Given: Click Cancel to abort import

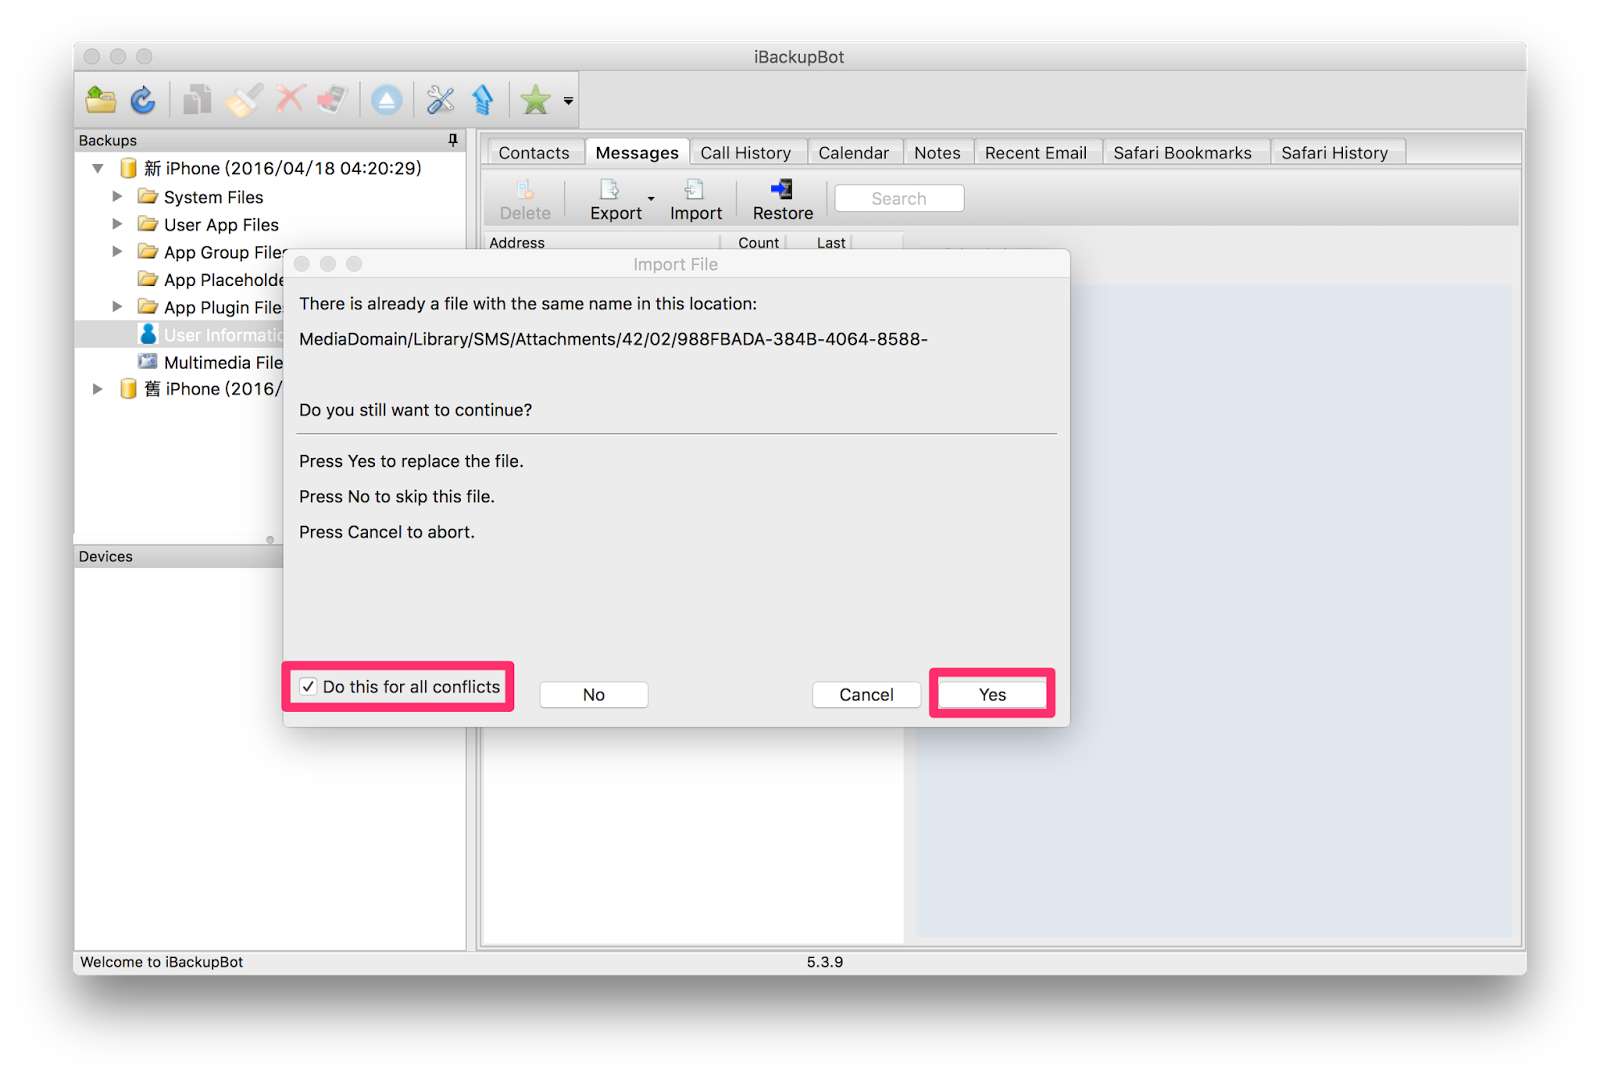Looking at the screenshot, I should pos(866,695).
